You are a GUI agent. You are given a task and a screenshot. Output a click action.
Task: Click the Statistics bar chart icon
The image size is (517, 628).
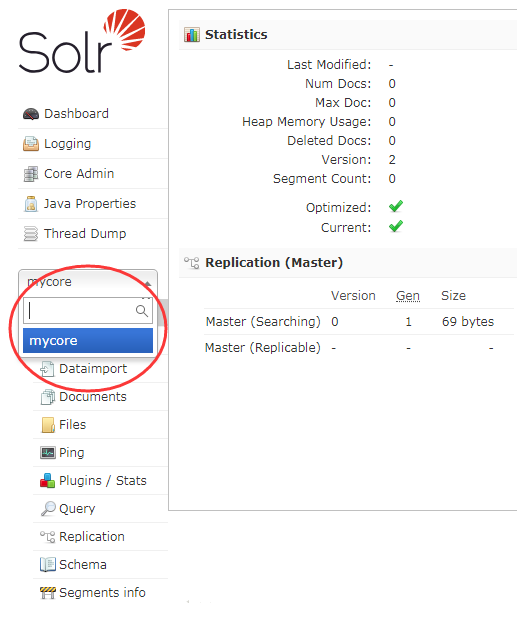click(192, 35)
